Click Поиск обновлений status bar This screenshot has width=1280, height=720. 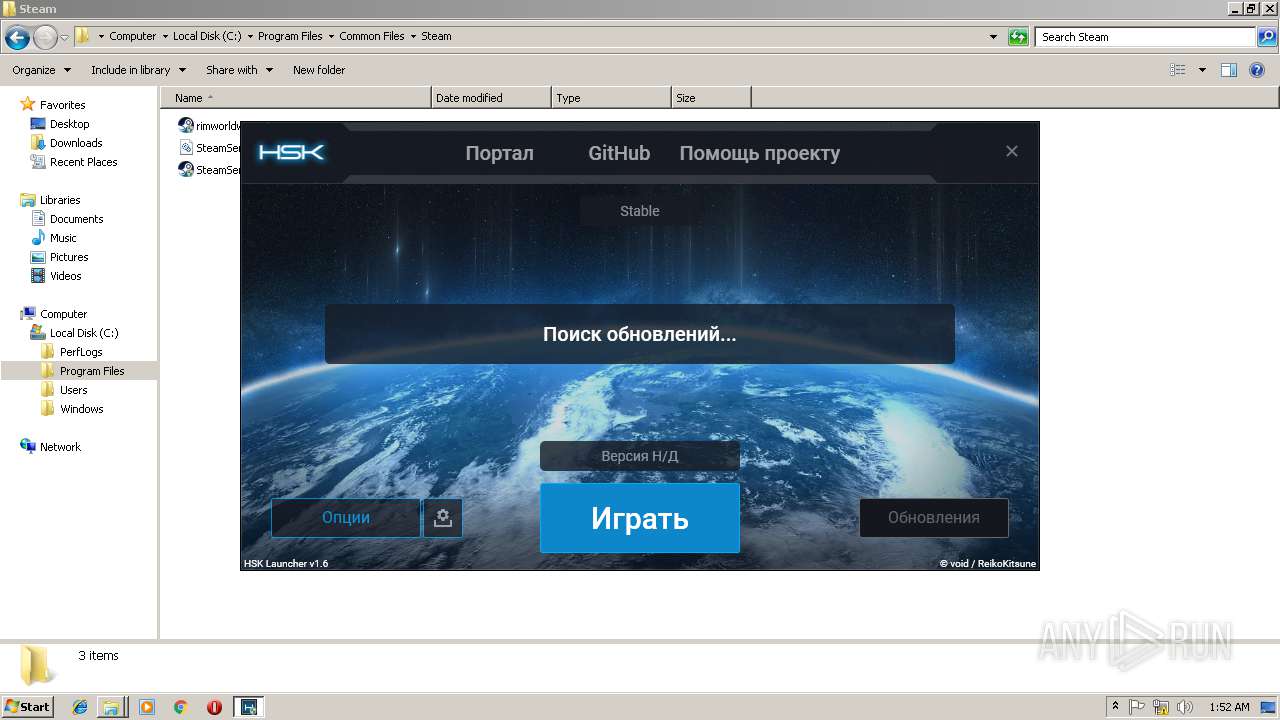tap(640, 334)
